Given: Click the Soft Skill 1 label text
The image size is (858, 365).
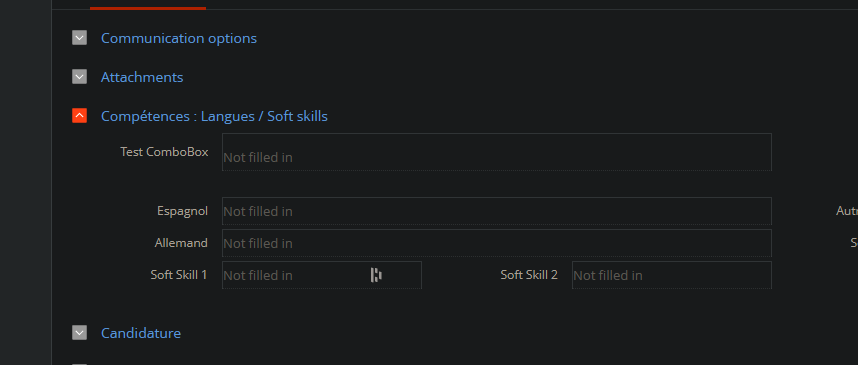Looking at the screenshot, I should (x=179, y=275).
